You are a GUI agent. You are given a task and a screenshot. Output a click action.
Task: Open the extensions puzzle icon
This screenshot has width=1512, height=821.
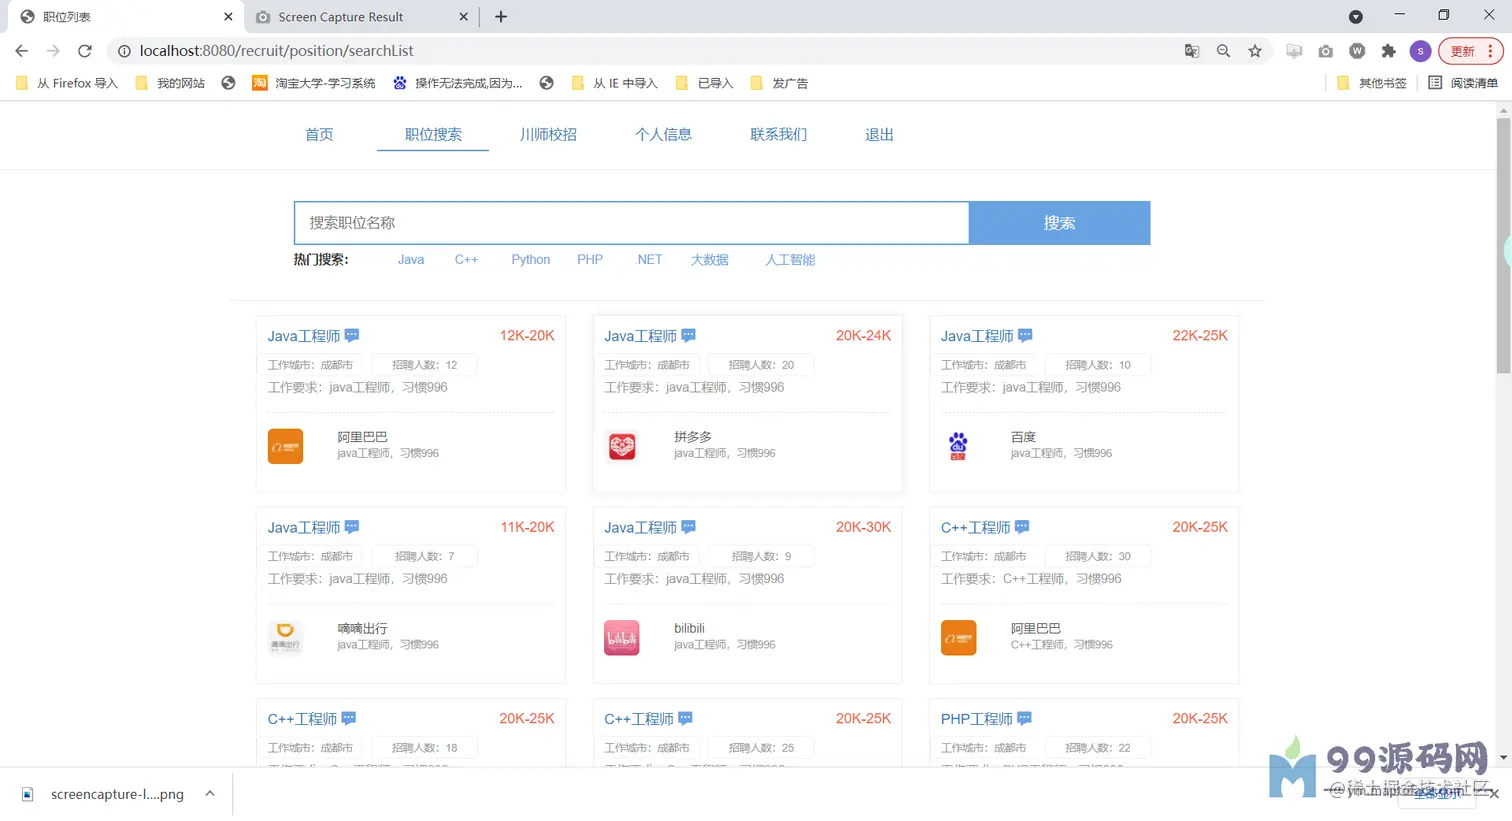(1389, 51)
